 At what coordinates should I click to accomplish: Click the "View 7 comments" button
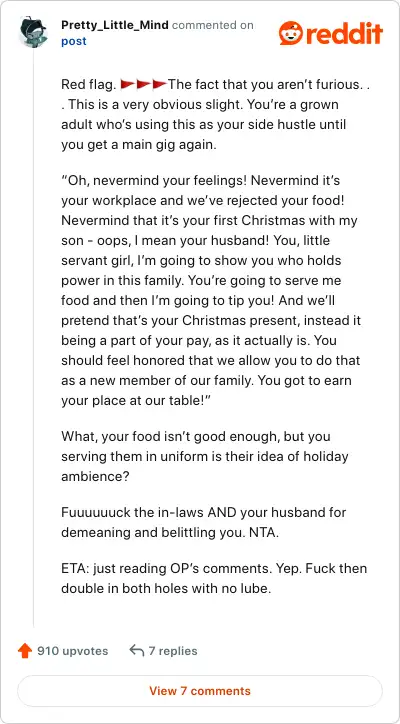pyautogui.click(x=200, y=691)
